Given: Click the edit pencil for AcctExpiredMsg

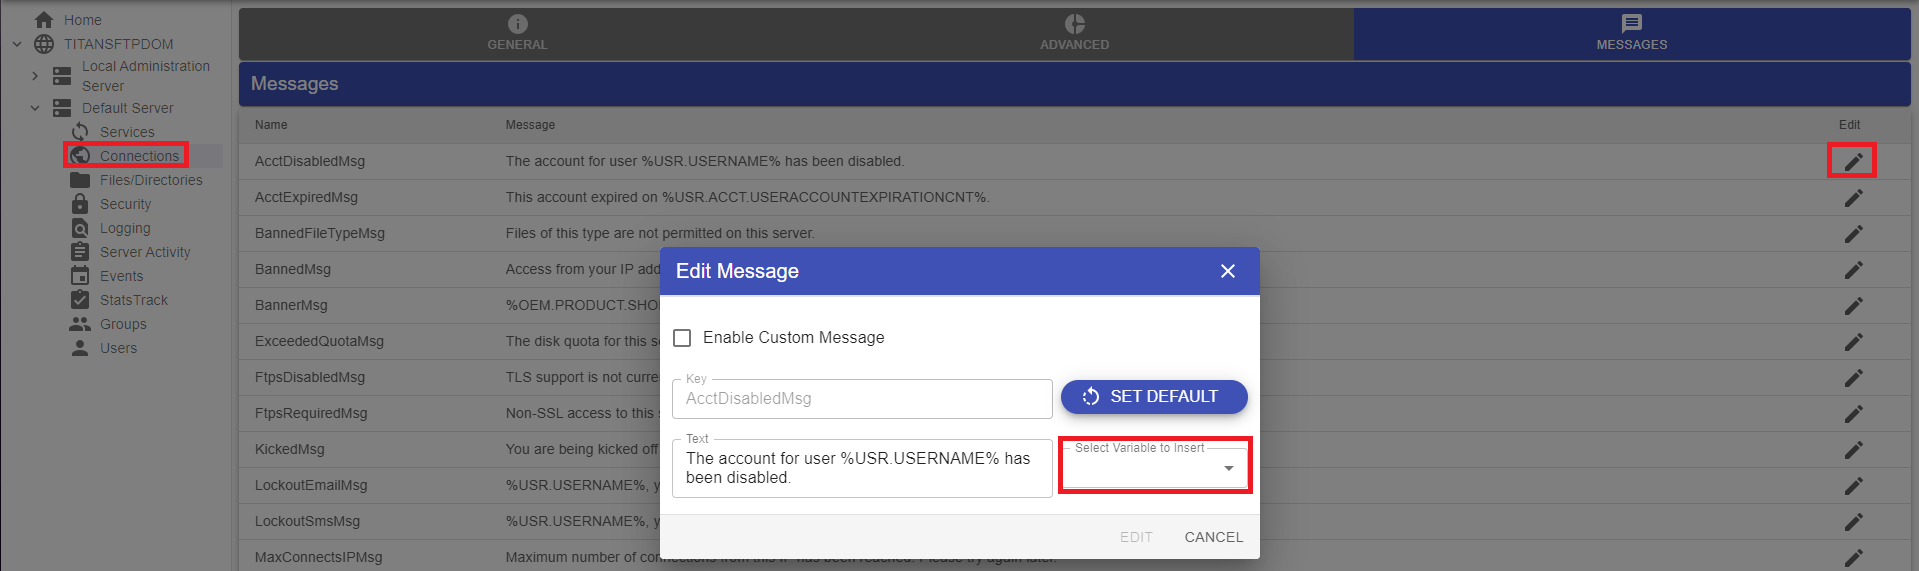Looking at the screenshot, I should pos(1853,198).
